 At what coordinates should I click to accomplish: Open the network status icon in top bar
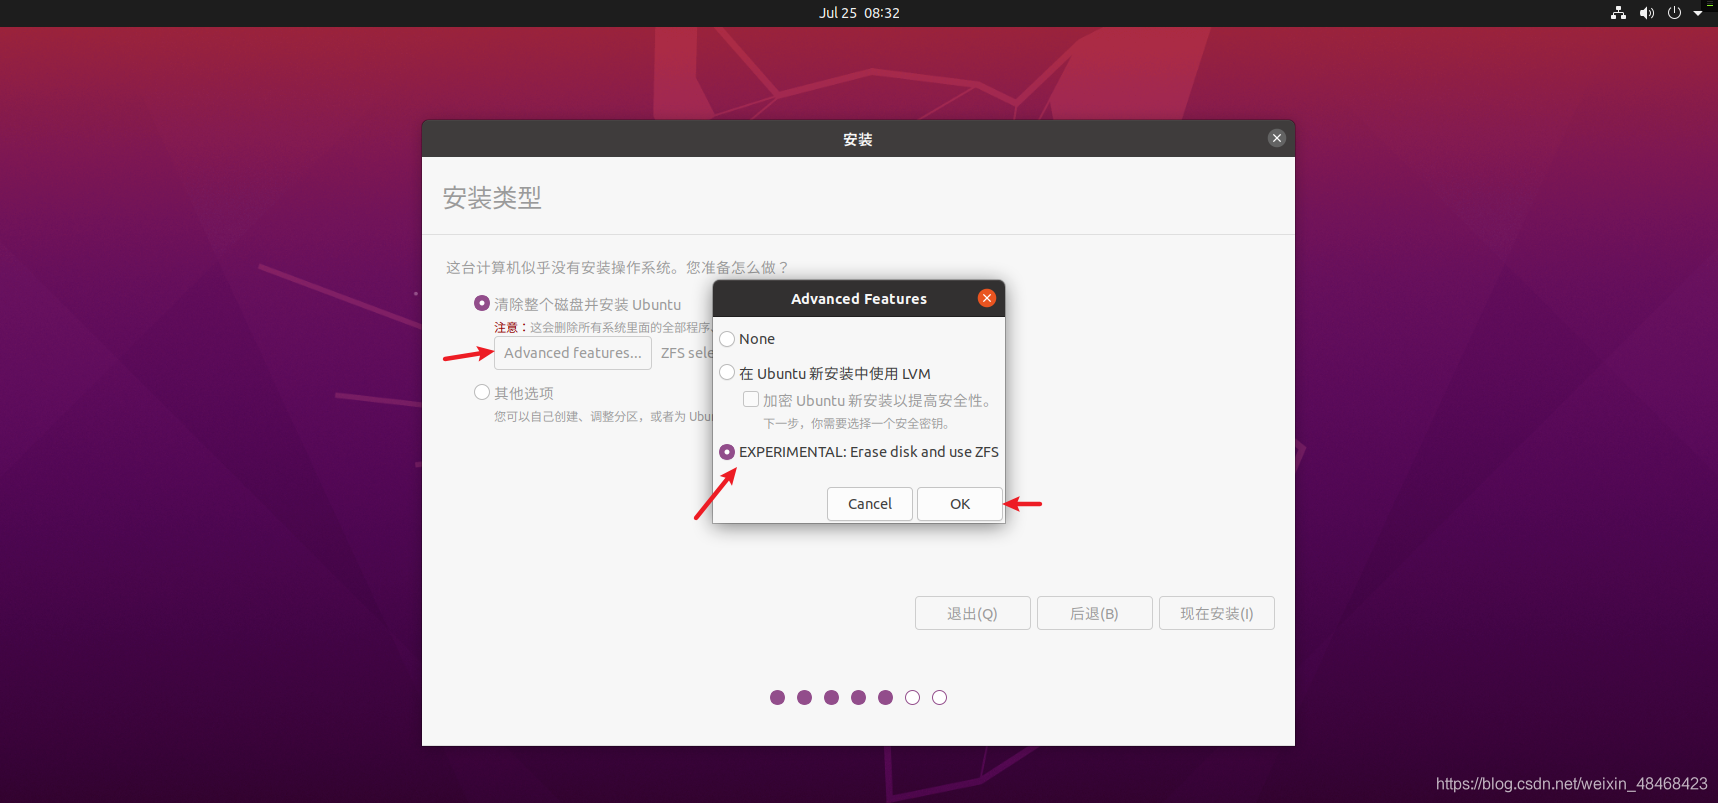(1618, 13)
